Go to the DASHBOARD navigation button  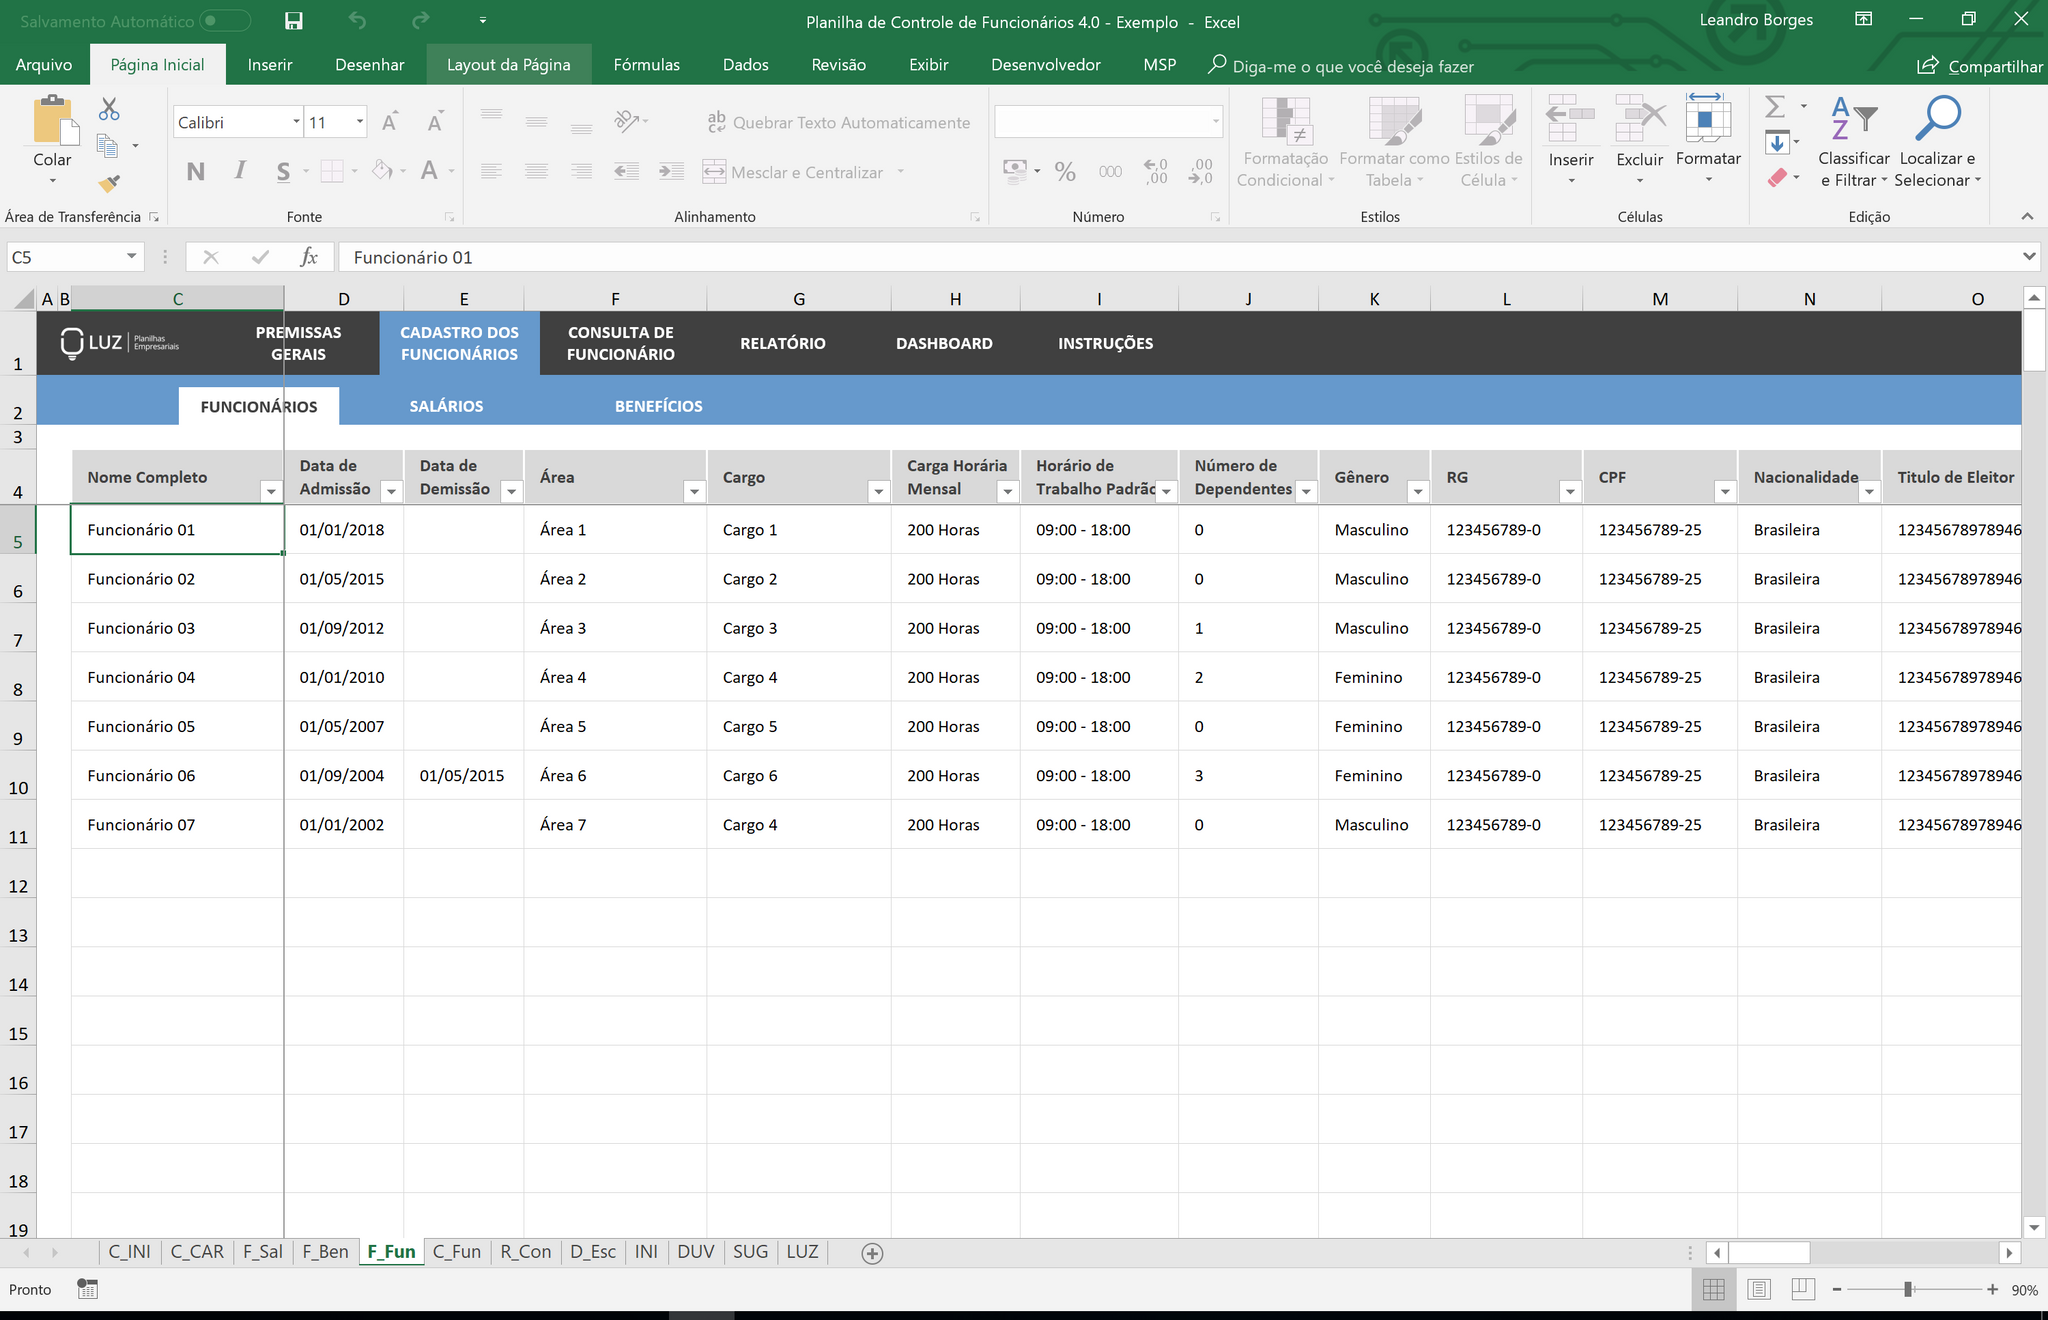pos(943,343)
